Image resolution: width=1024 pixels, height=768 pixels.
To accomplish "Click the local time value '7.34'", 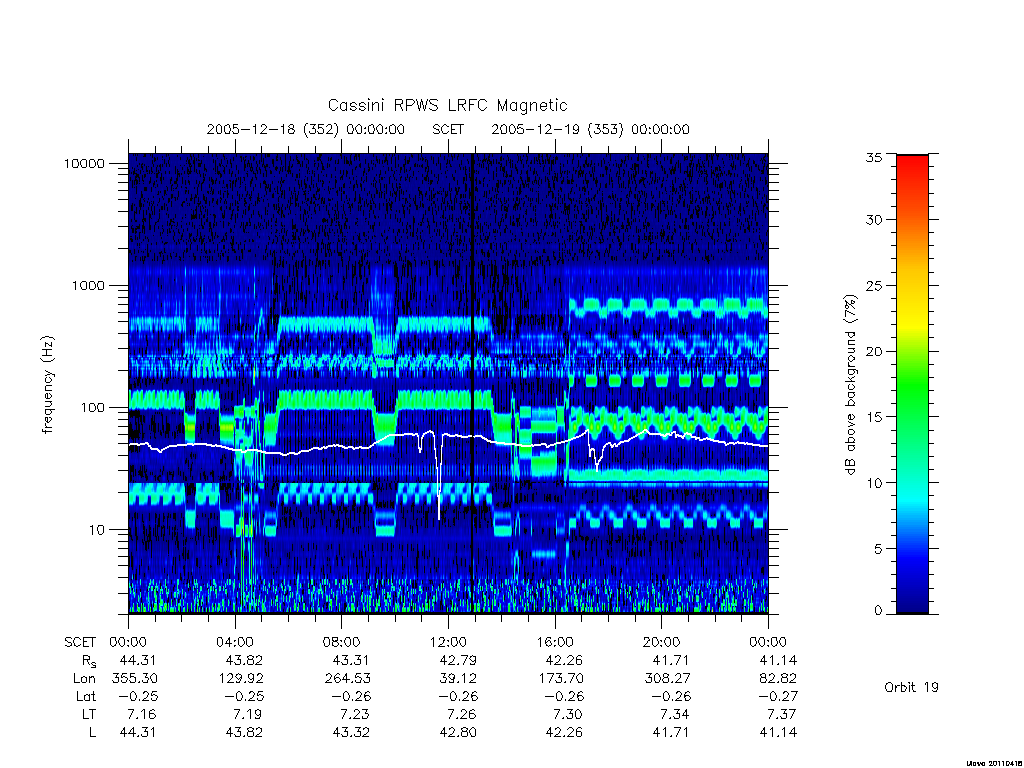I will pyautogui.click(x=675, y=715).
